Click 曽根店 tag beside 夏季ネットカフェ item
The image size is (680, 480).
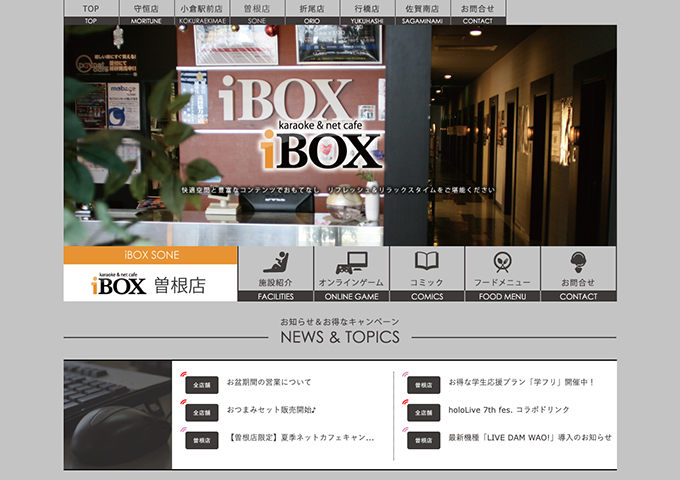202,441
